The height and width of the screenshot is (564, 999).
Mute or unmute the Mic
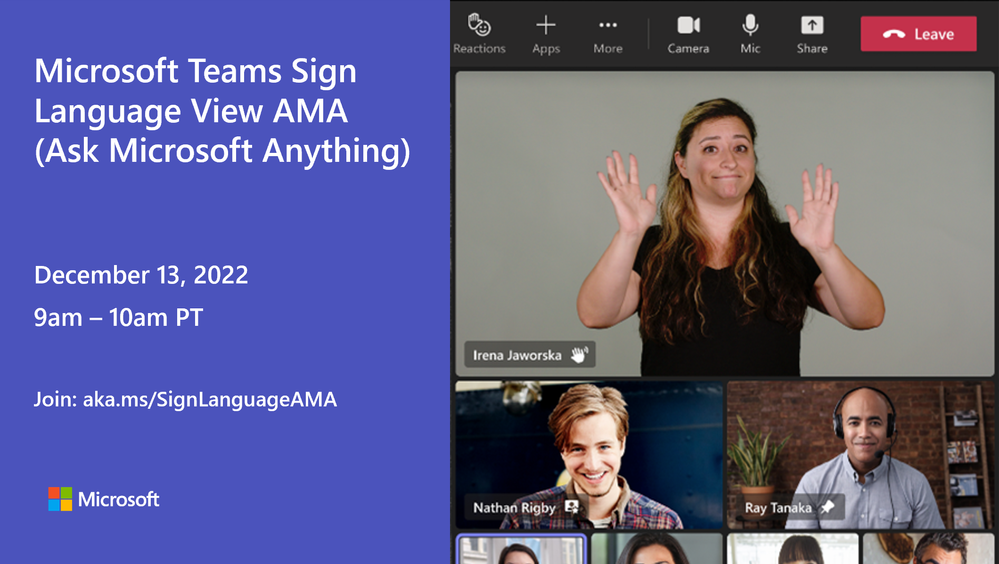click(750, 34)
